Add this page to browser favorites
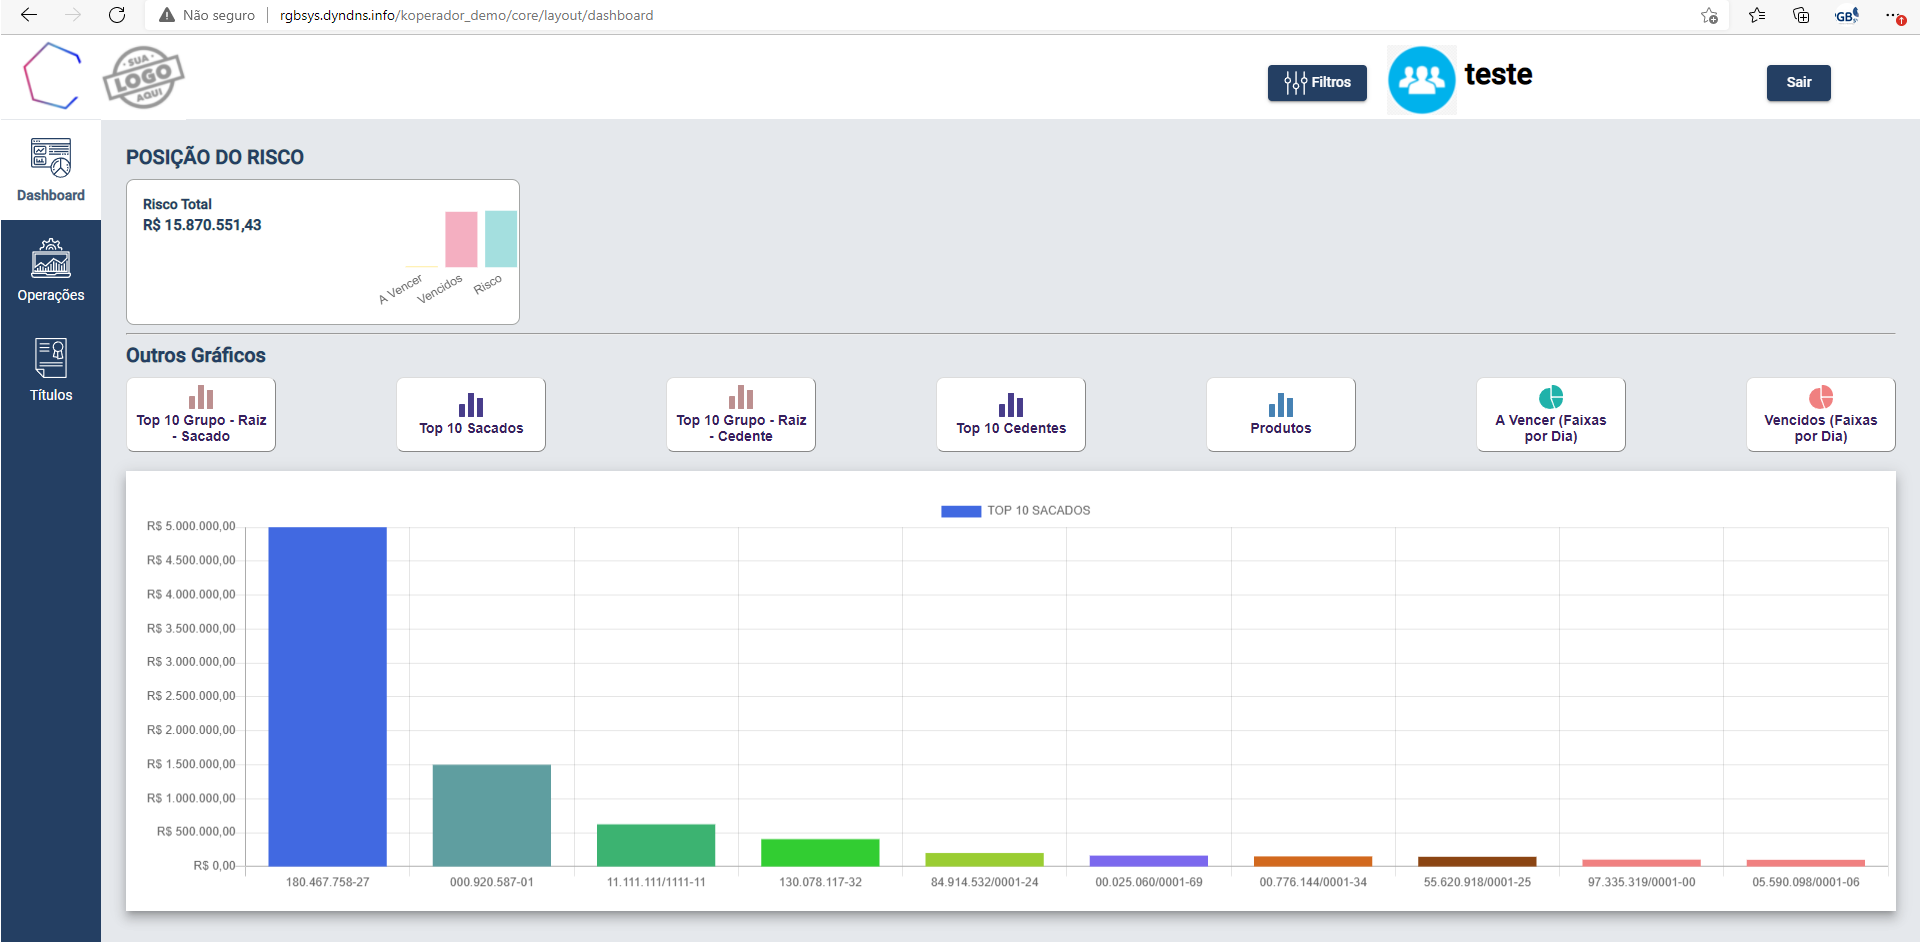 click(1709, 15)
